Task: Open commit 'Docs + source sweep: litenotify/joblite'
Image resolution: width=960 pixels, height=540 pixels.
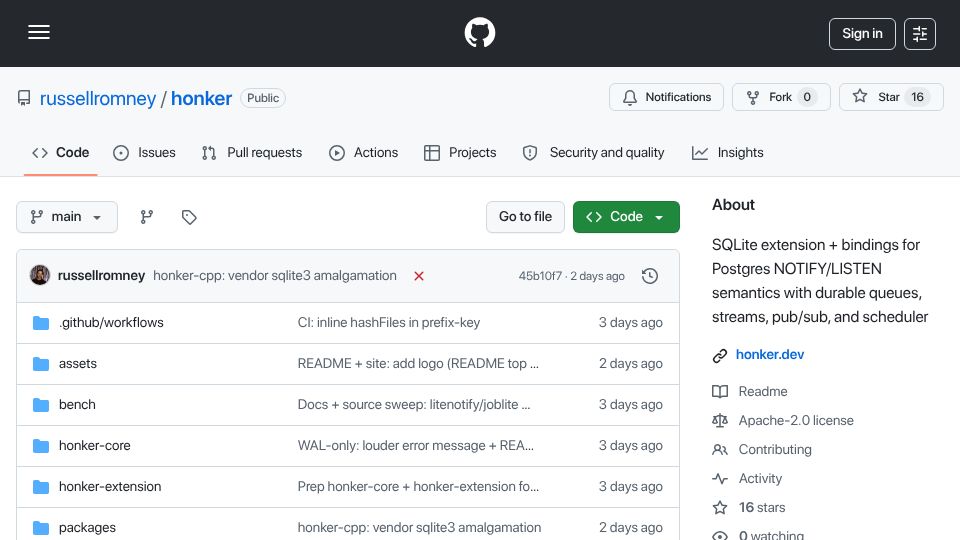Action: (x=414, y=405)
